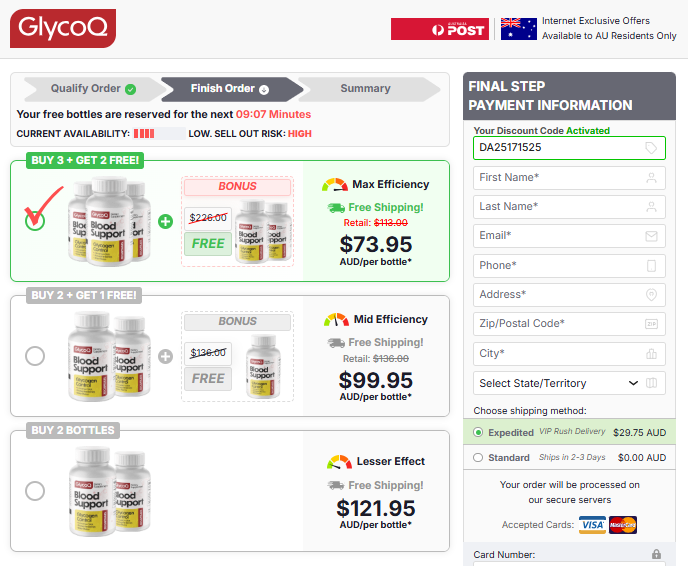Click the Summary step
This screenshot has height=566, width=688.
[365, 89]
